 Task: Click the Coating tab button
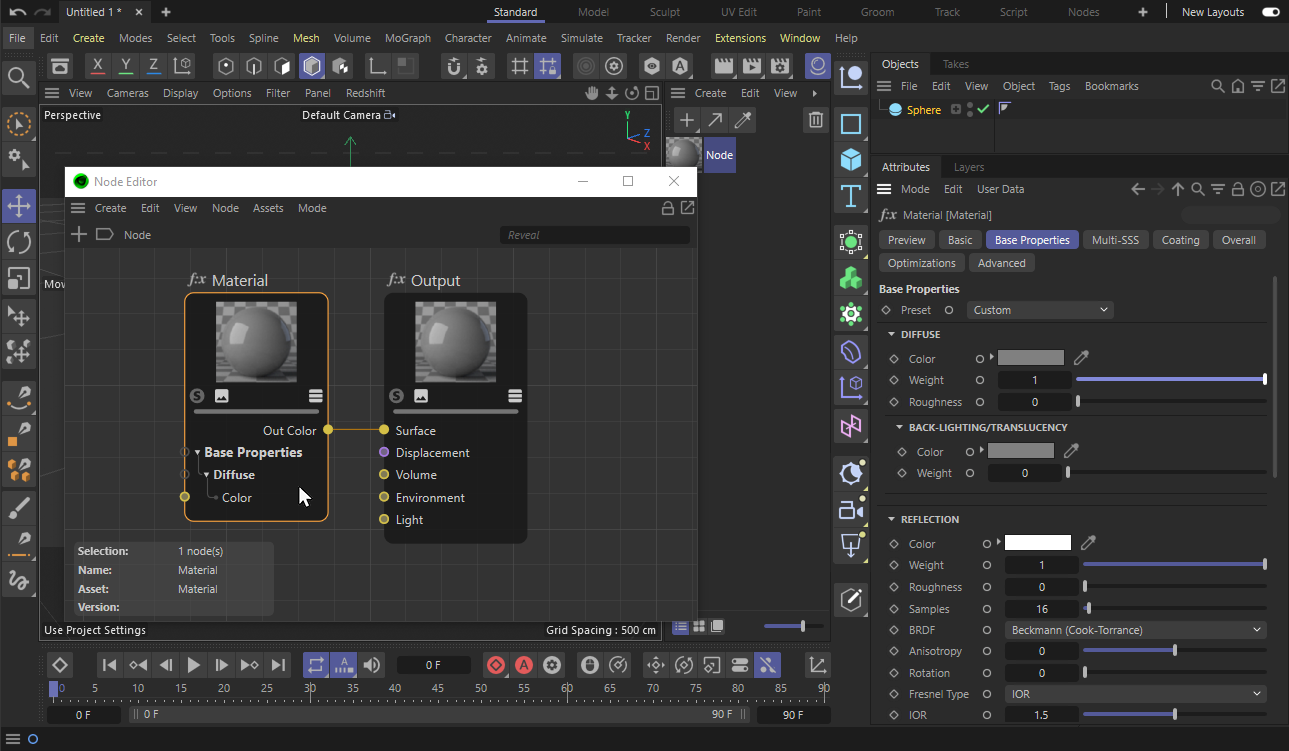(x=1180, y=240)
